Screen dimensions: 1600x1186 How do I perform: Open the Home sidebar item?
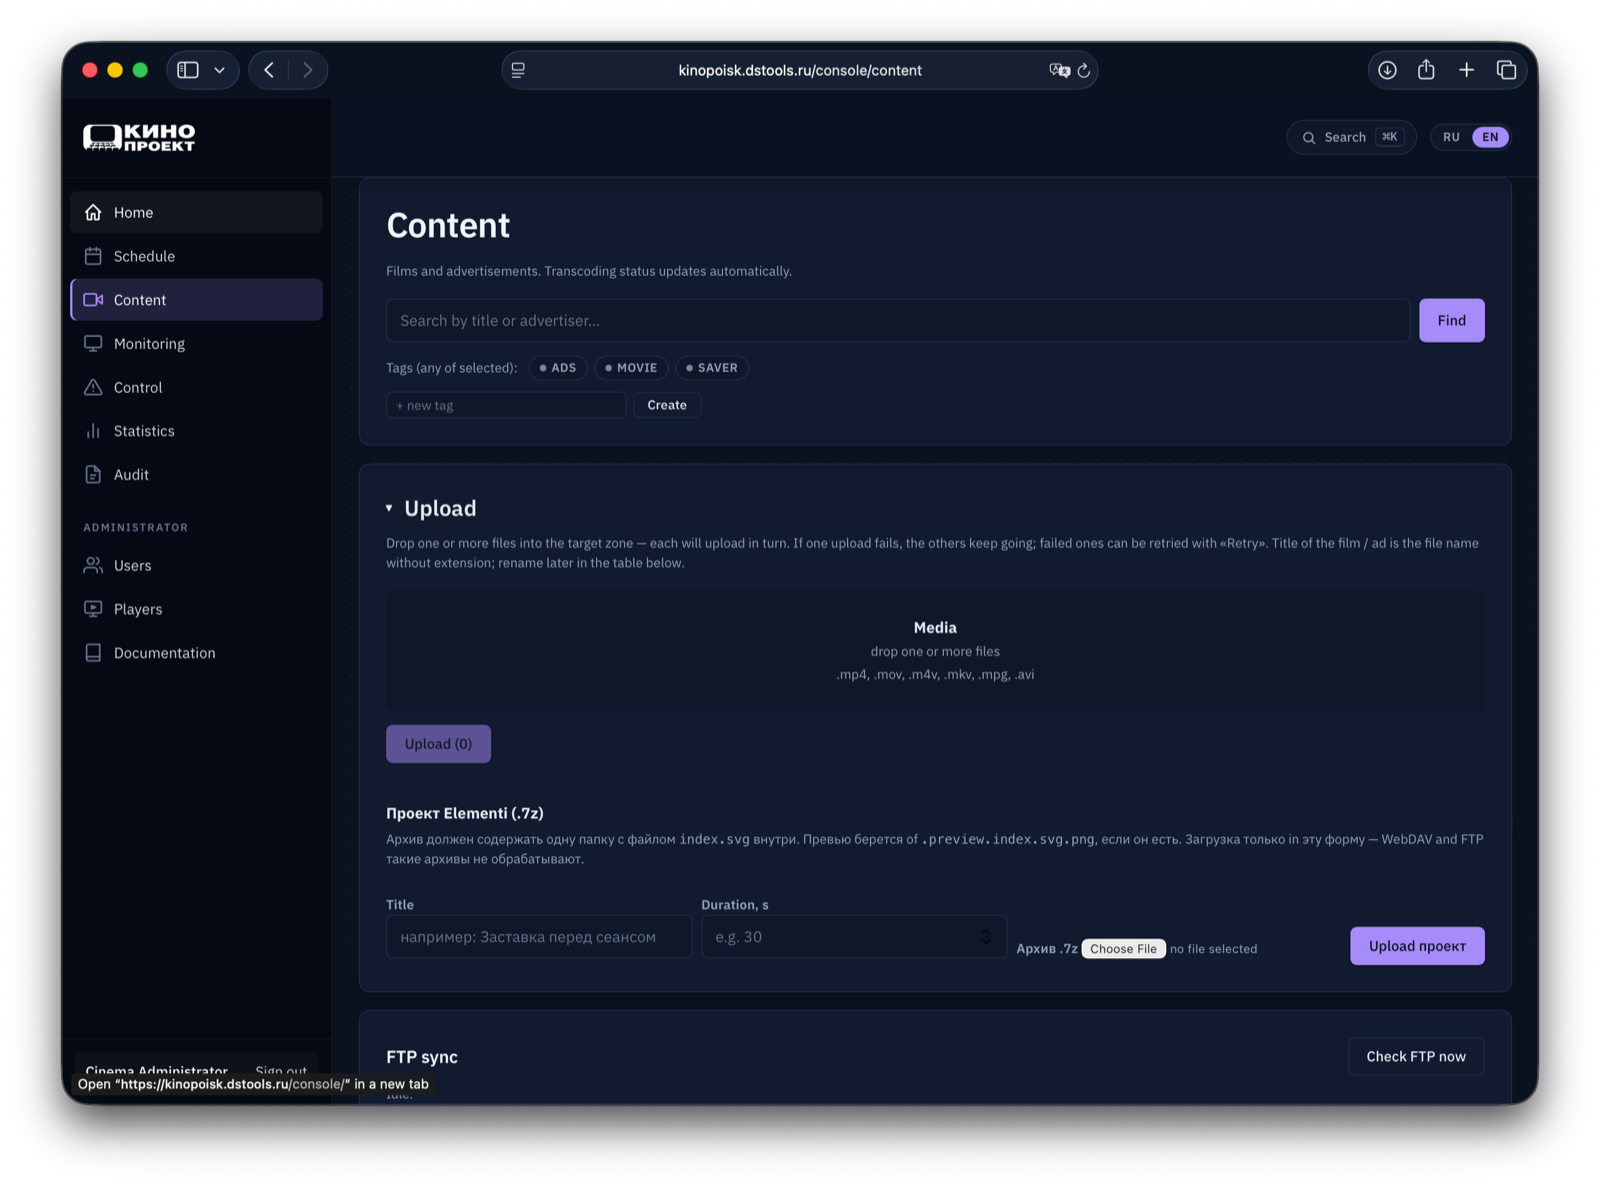click(196, 212)
